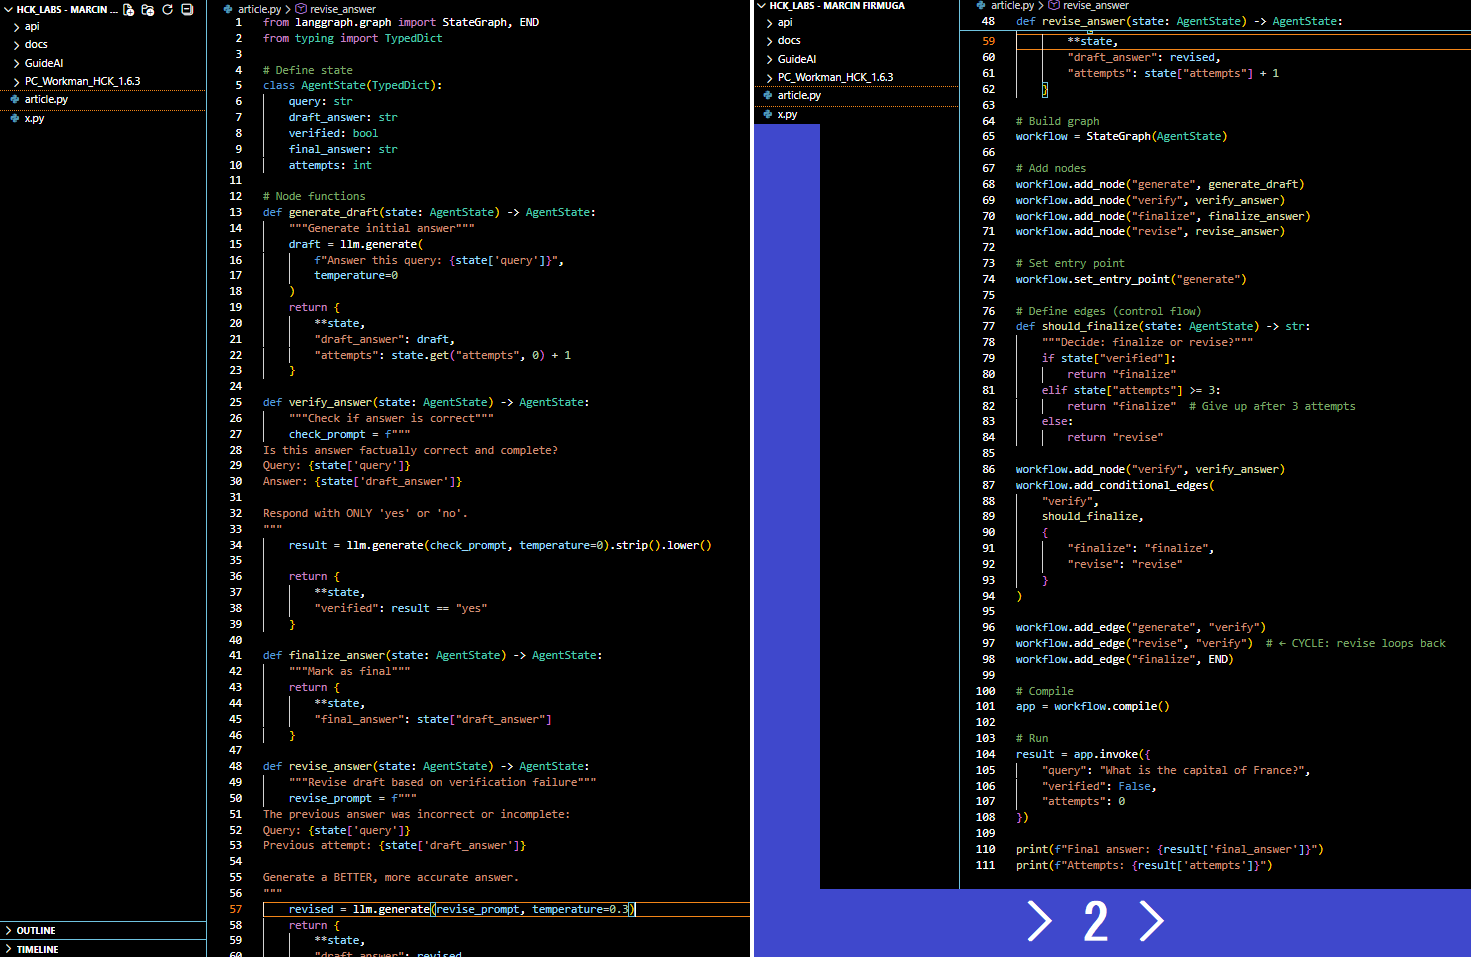
Task: Click line number 1 in left editor gutter
Action: [x=238, y=22]
